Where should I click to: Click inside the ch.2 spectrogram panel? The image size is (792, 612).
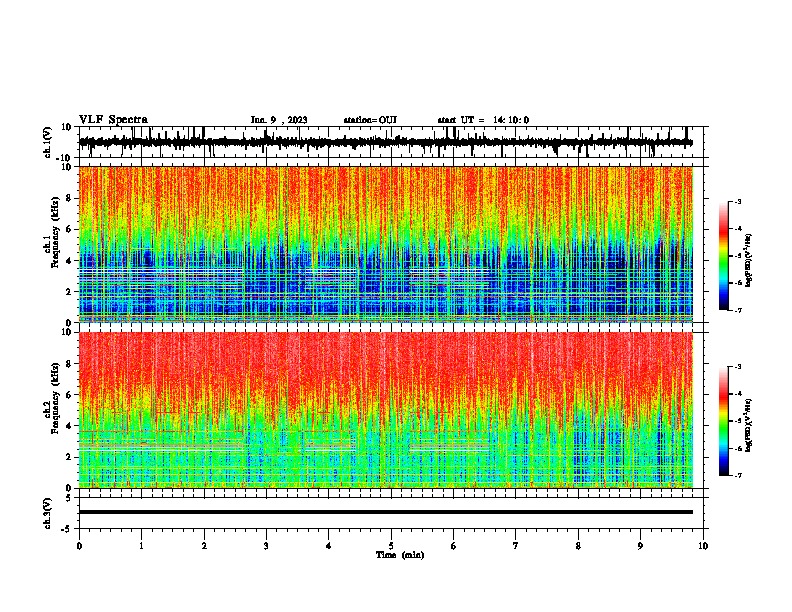[386, 410]
